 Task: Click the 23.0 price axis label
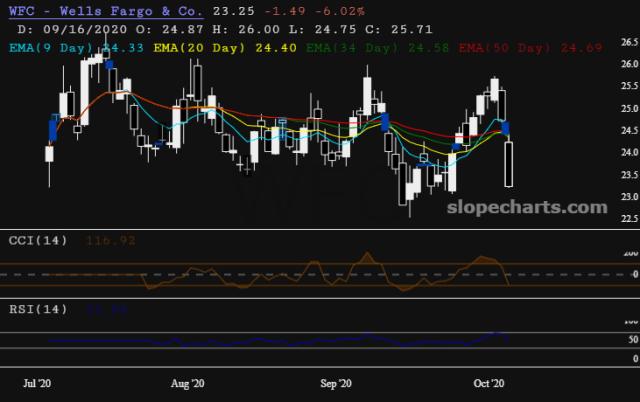[x=630, y=197]
